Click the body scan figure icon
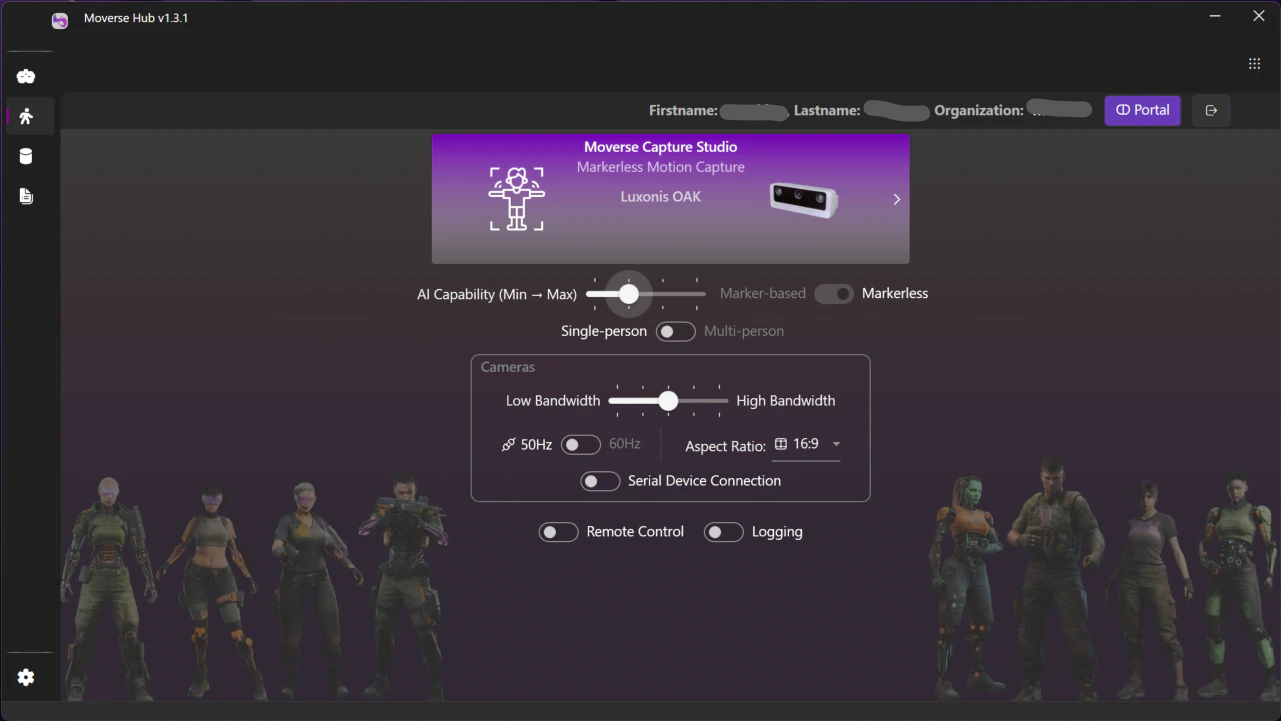This screenshot has height=721, width=1281. [517, 198]
